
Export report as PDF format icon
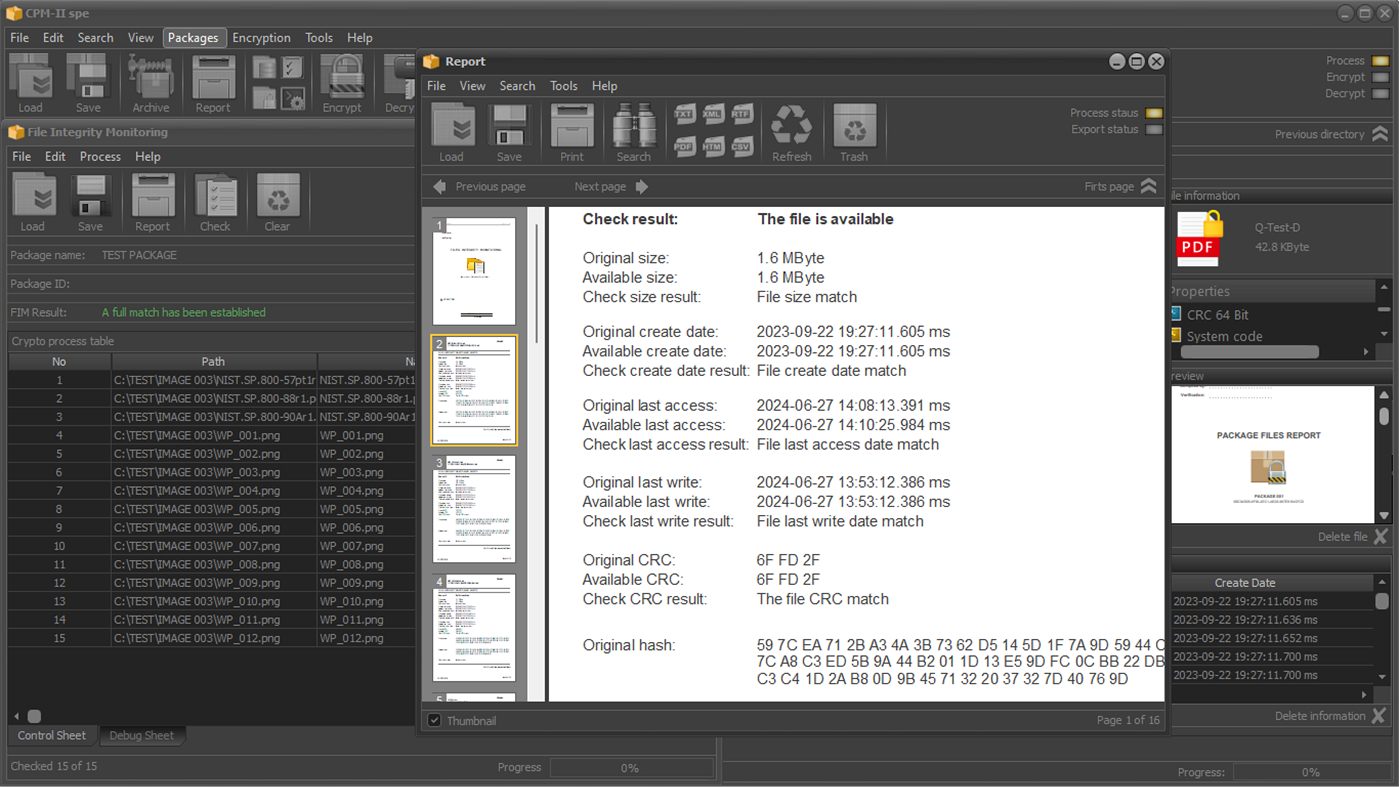coord(684,147)
